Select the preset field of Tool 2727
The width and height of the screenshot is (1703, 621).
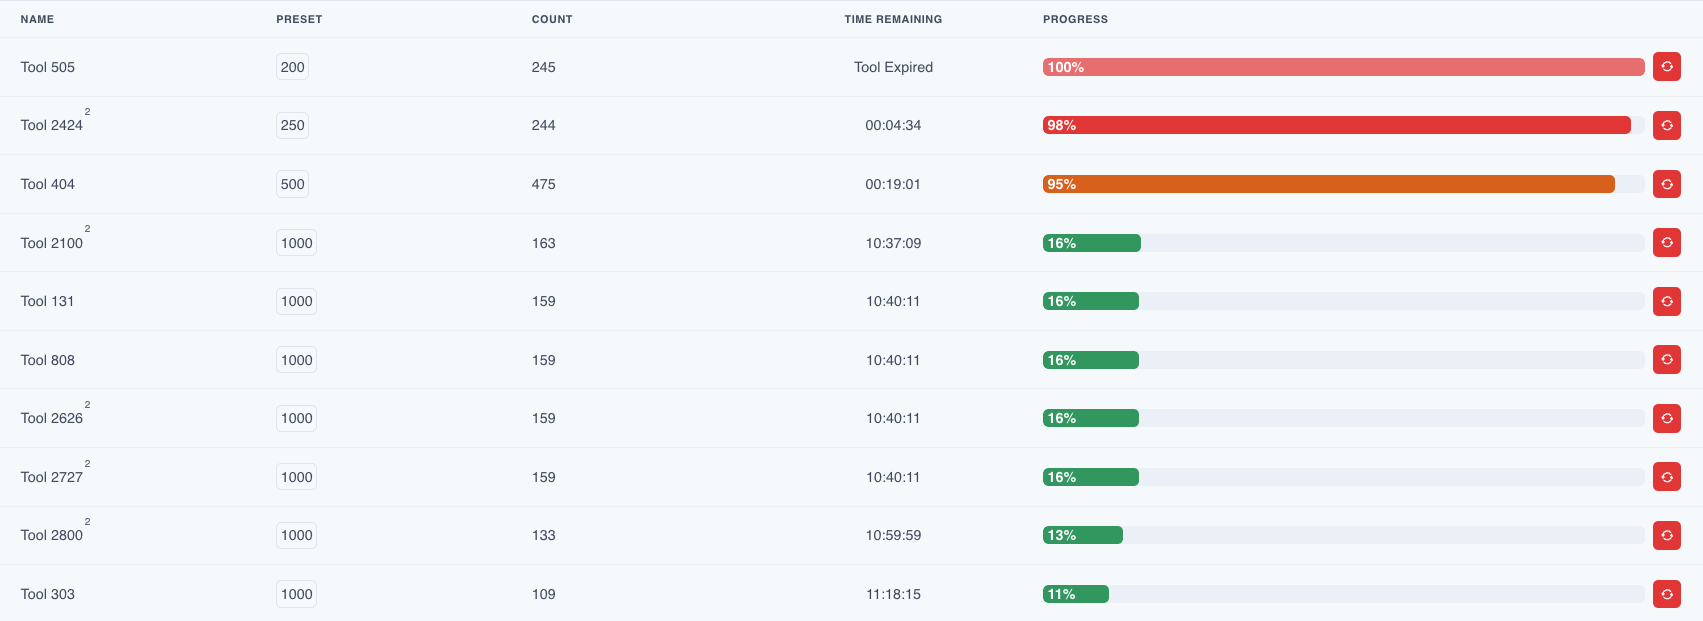click(297, 477)
